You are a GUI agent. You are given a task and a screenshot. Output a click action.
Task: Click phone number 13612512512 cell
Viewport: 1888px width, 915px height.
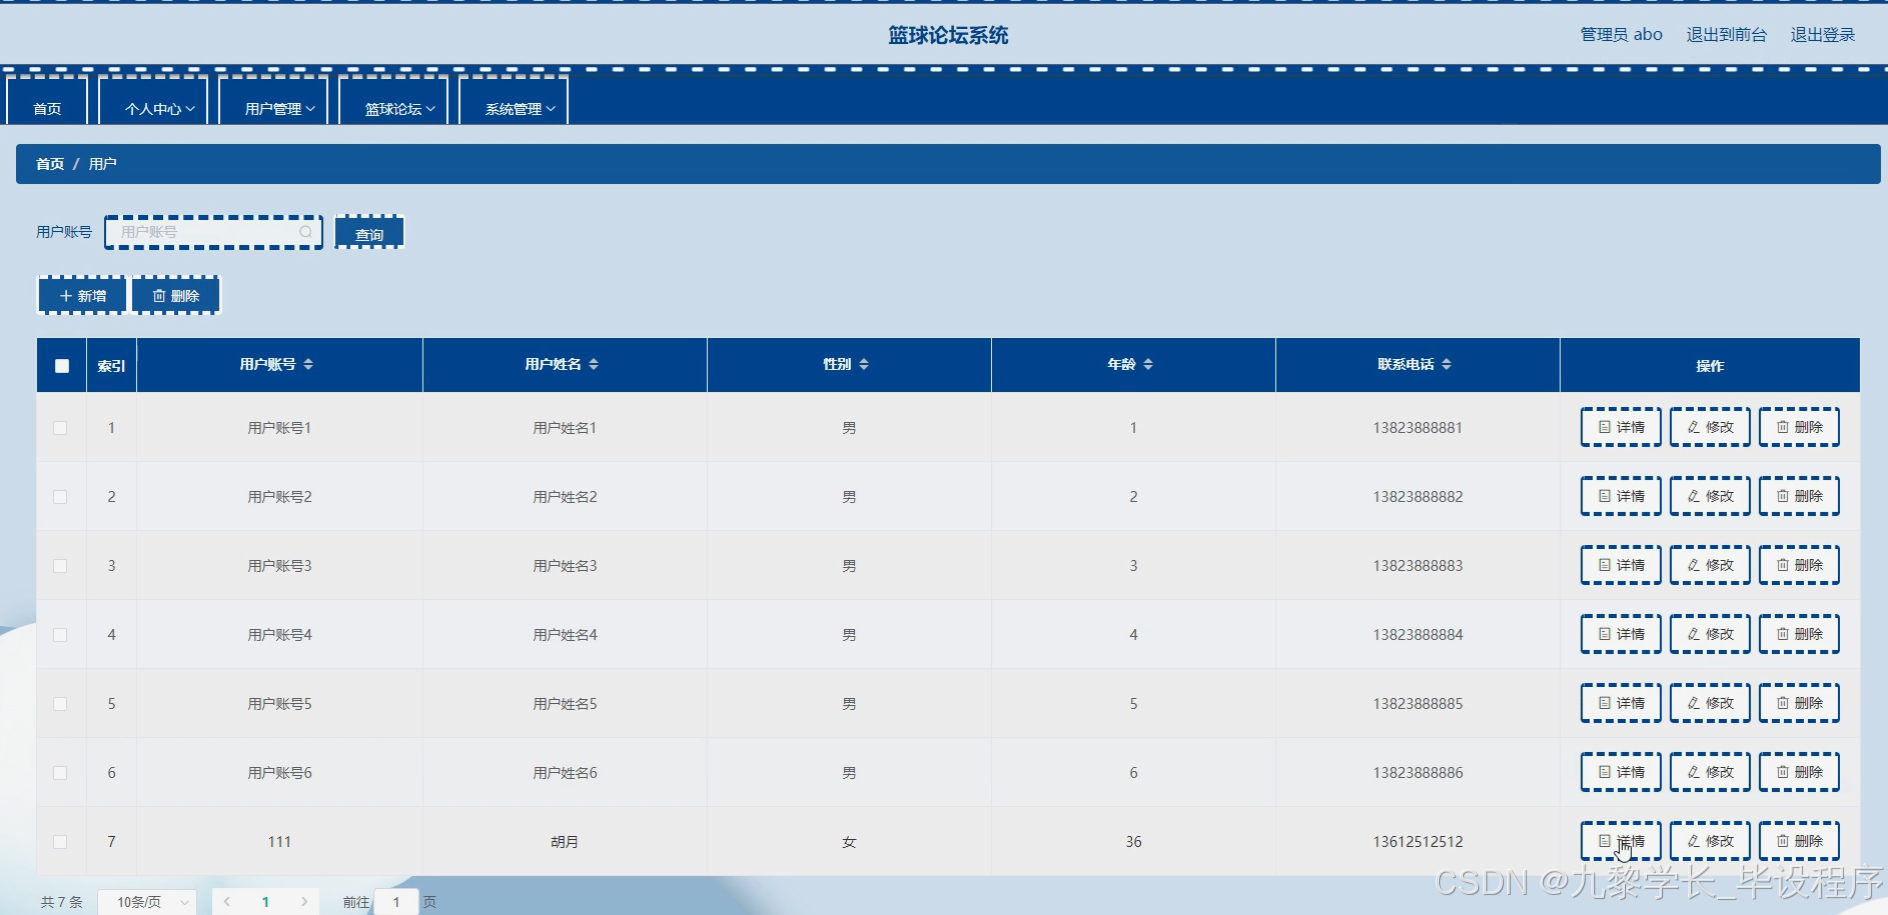(x=1418, y=842)
